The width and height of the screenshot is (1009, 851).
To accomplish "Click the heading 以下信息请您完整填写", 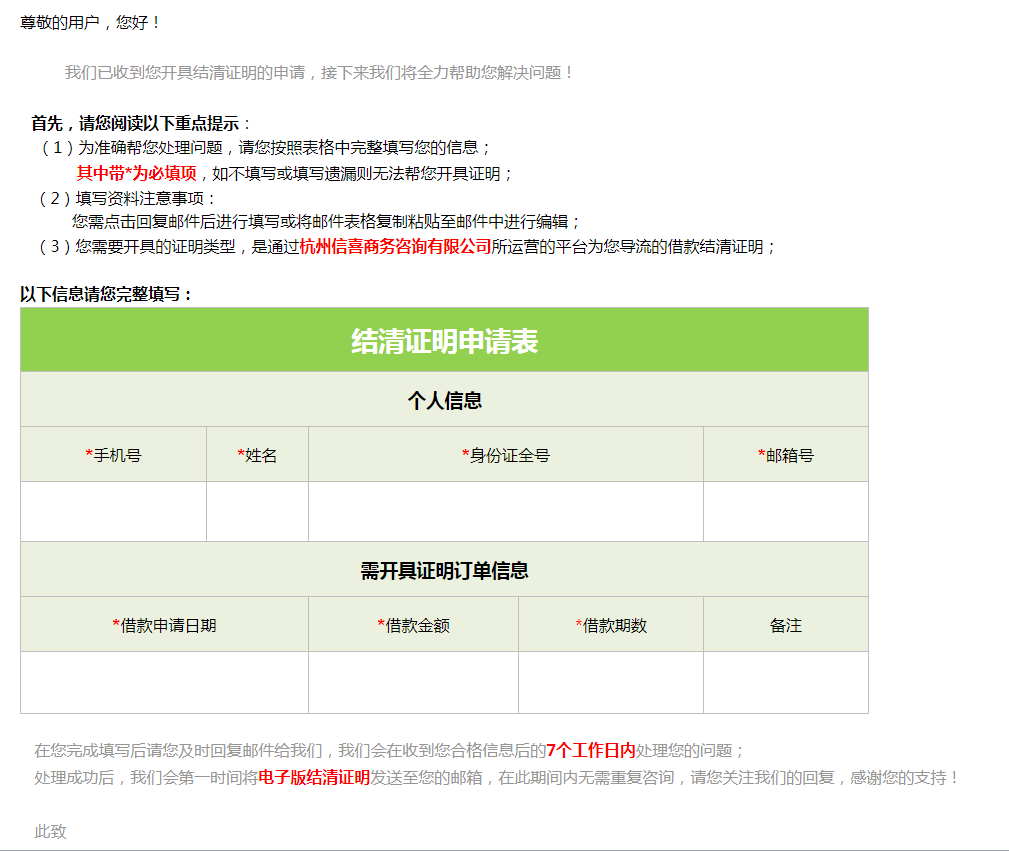I will tap(106, 294).
